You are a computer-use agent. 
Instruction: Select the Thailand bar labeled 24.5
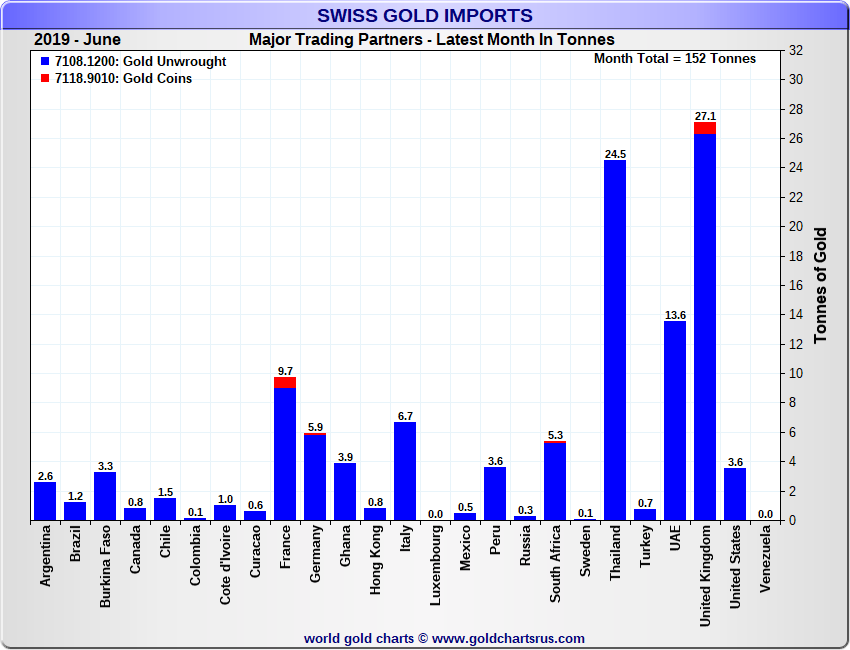point(615,340)
